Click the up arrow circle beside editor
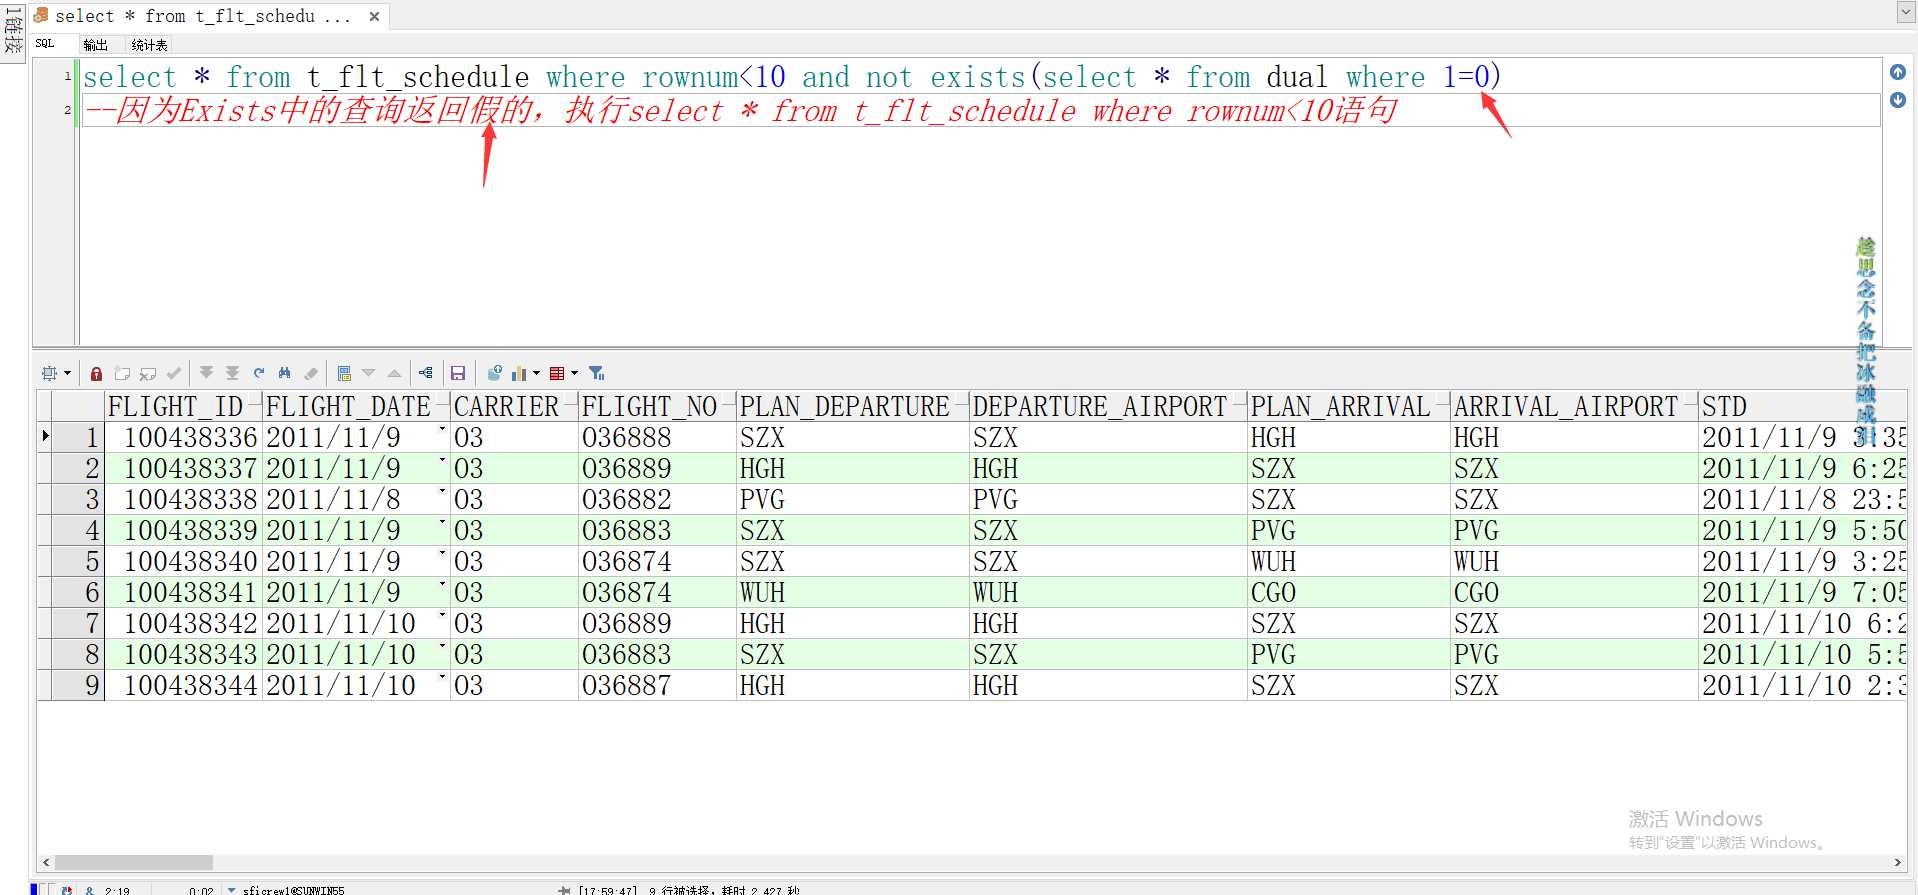The height and width of the screenshot is (895, 1918). click(1898, 72)
